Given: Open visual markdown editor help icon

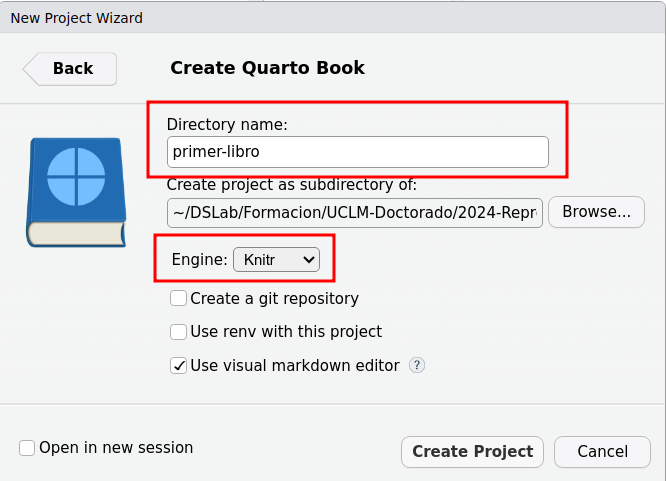Looking at the screenshot, I should (417, 366).
